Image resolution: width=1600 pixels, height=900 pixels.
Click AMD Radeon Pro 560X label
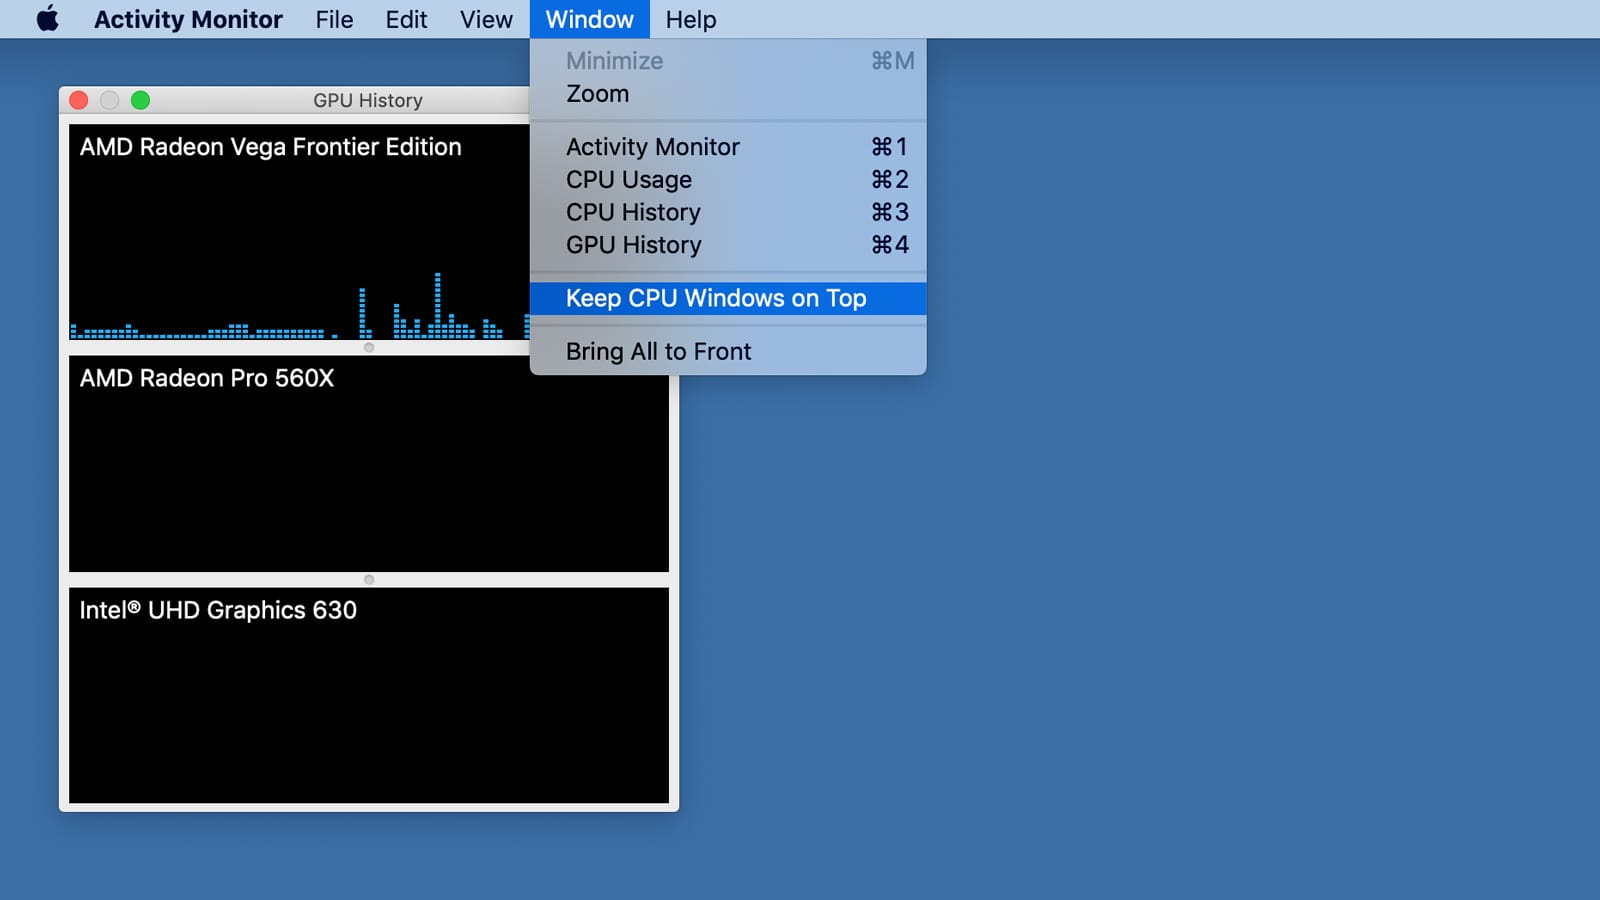[x=207, y=378]
